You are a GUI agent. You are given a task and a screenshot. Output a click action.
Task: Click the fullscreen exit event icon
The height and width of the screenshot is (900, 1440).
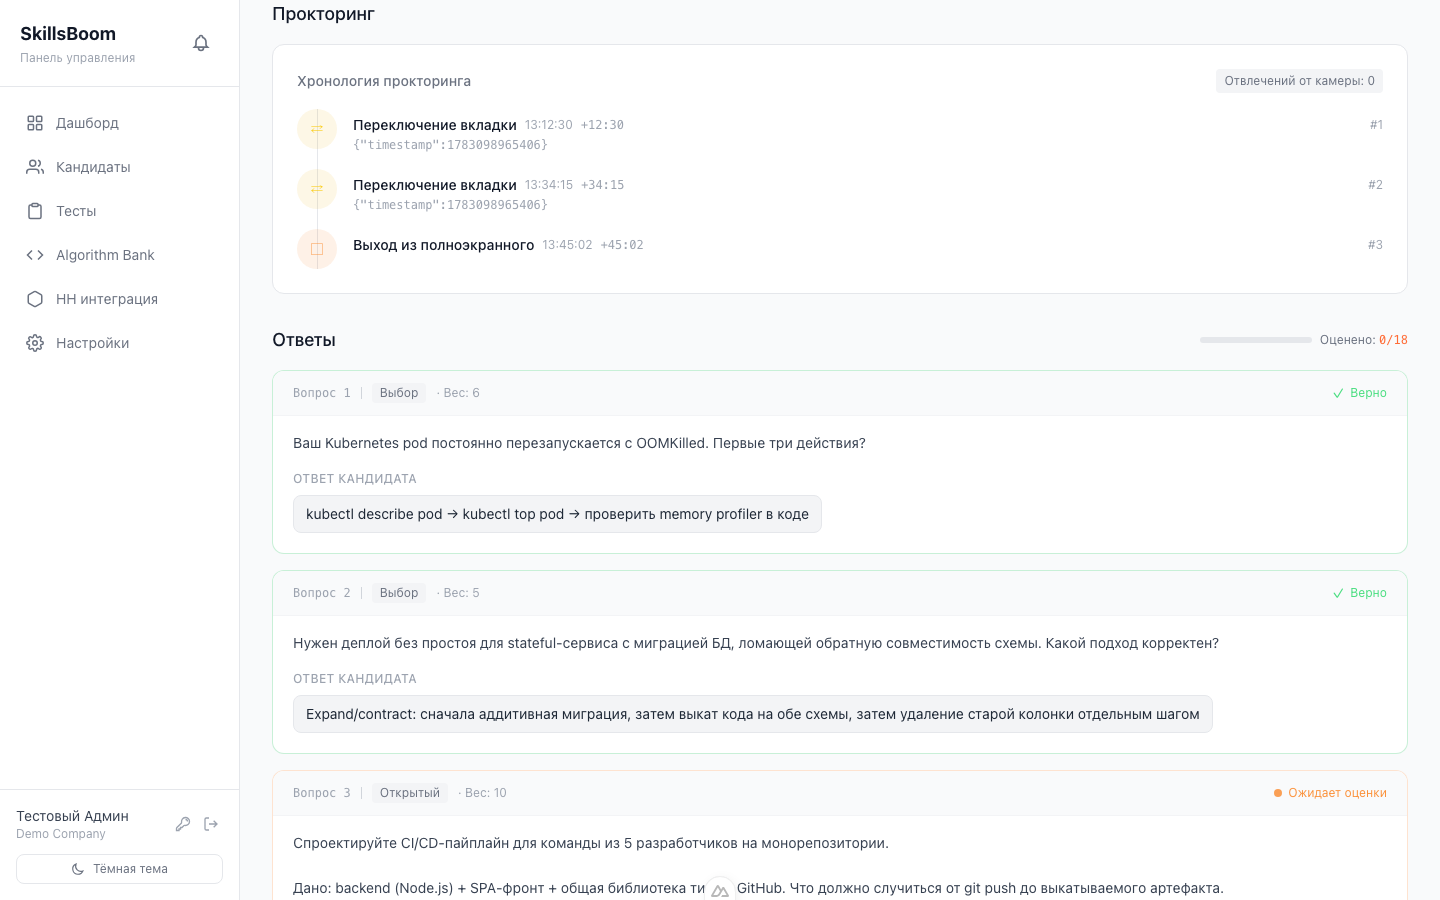[317, 249]
